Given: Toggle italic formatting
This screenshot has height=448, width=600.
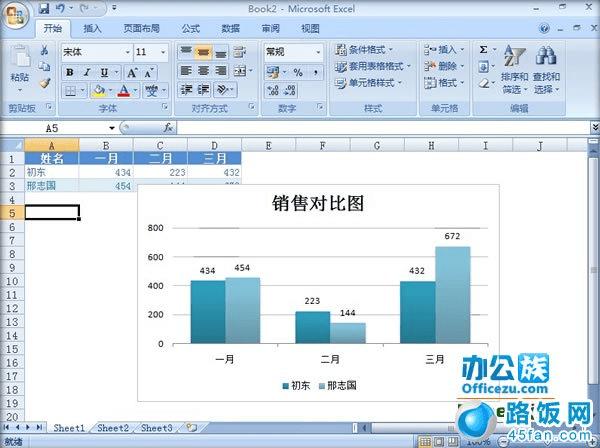Looking at the screenshot, I should 87,72.
